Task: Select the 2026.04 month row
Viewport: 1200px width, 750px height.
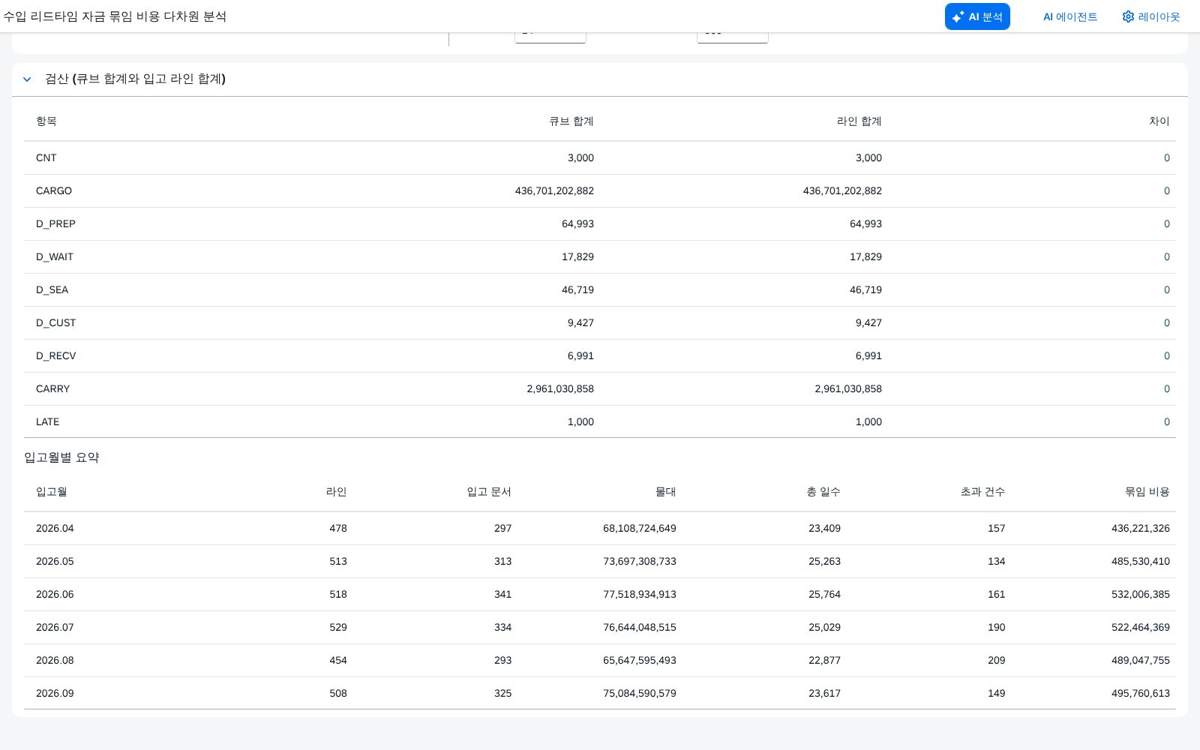Action: (600, 529)
